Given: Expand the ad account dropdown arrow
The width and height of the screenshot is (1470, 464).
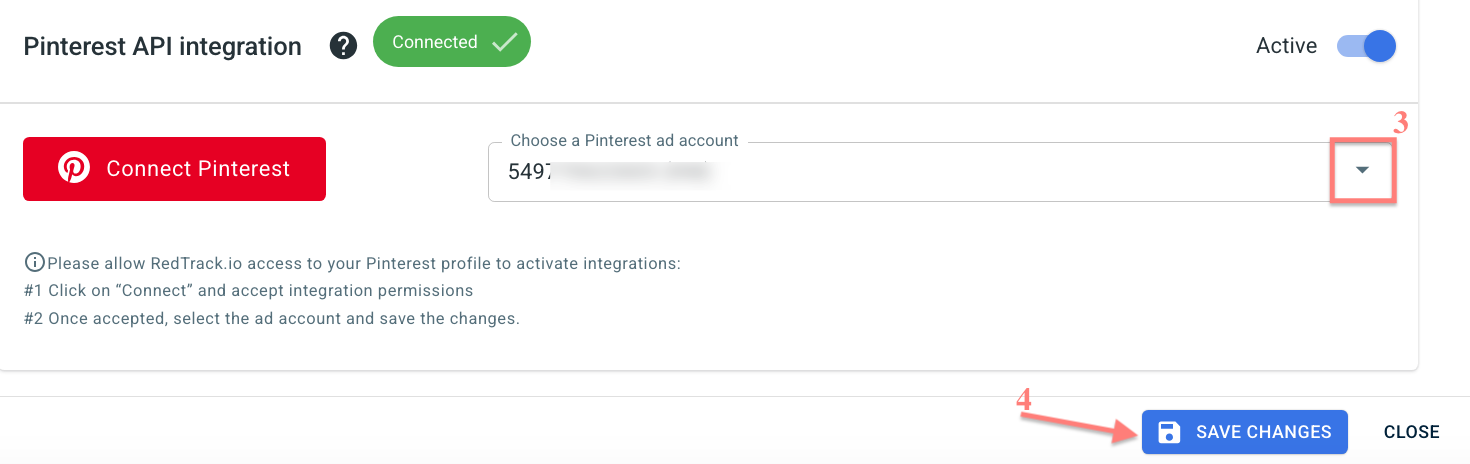Looking at the screenshot, I should point(1362,170).
